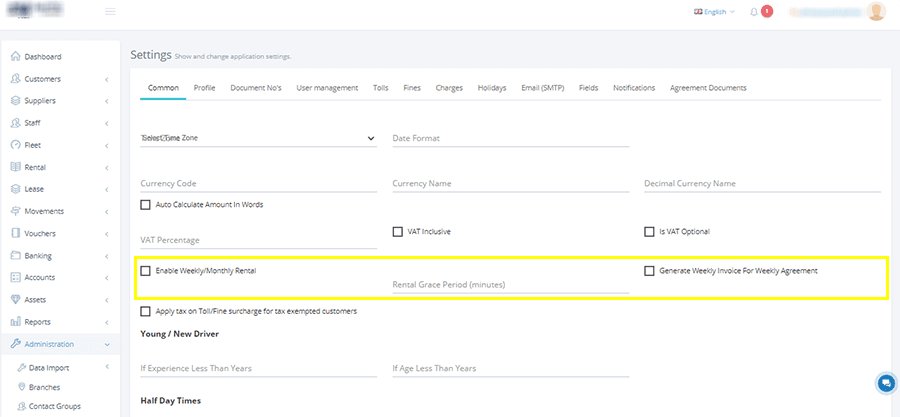
Task: Open notifications bell icon
Action: pos(754,12)
